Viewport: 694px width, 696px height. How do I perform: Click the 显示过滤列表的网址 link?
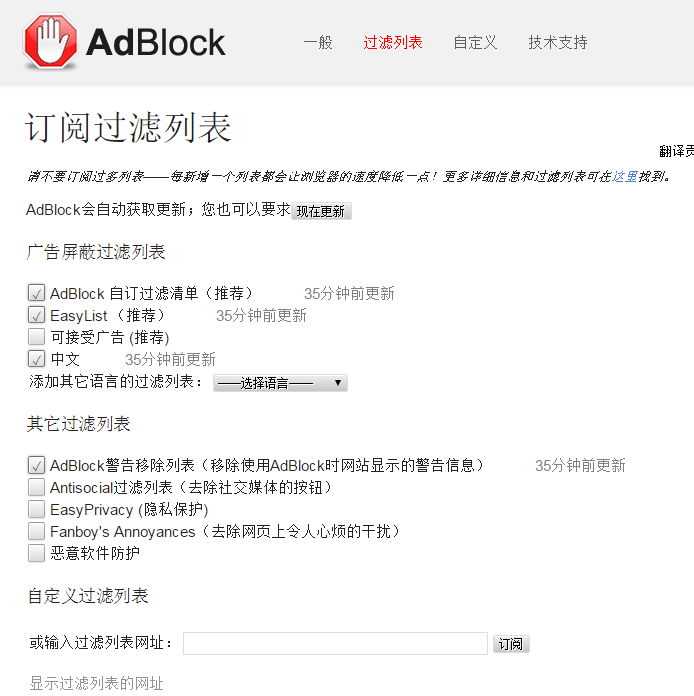coord(96,684)
